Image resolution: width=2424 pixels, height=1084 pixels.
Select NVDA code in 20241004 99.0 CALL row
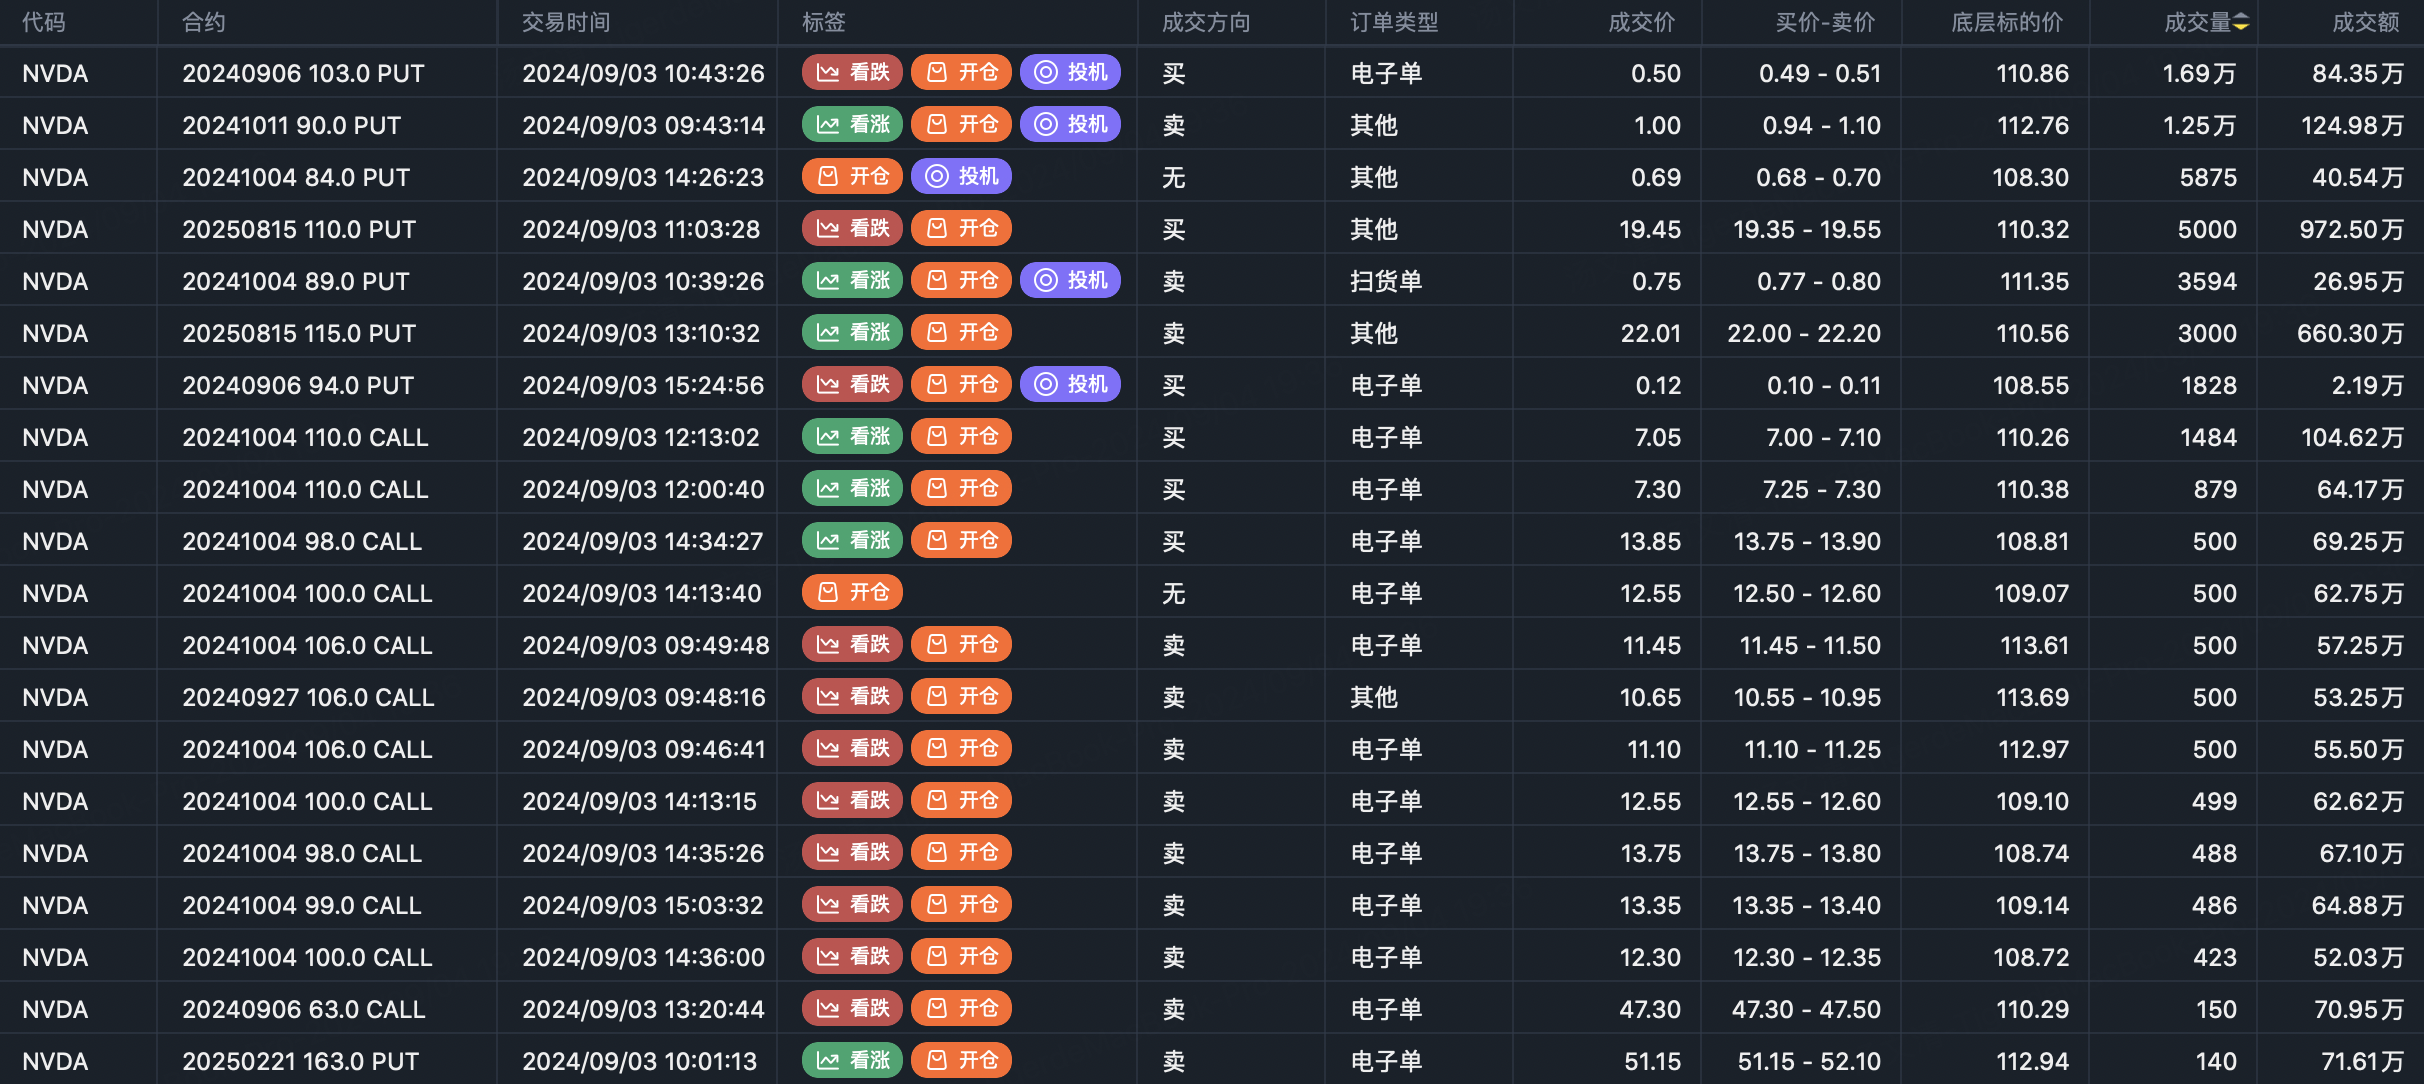[x=55, y=905]
